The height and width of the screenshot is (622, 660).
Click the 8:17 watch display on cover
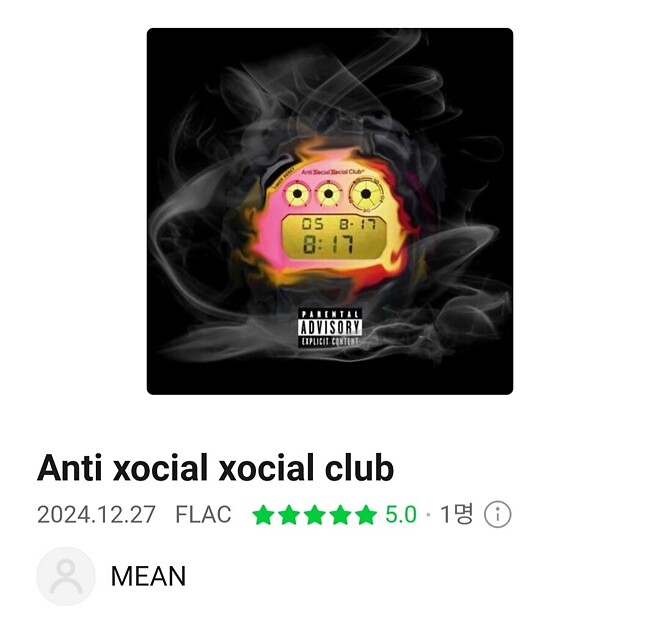[335, 237]
